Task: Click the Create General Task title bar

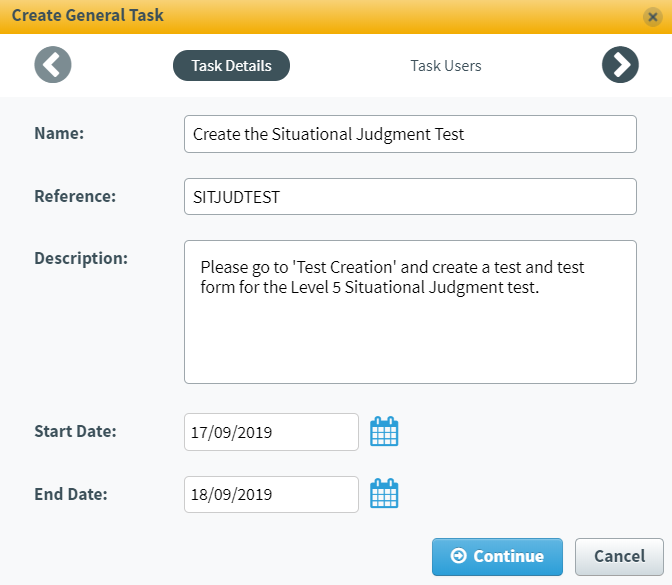Action: point(336,17)
